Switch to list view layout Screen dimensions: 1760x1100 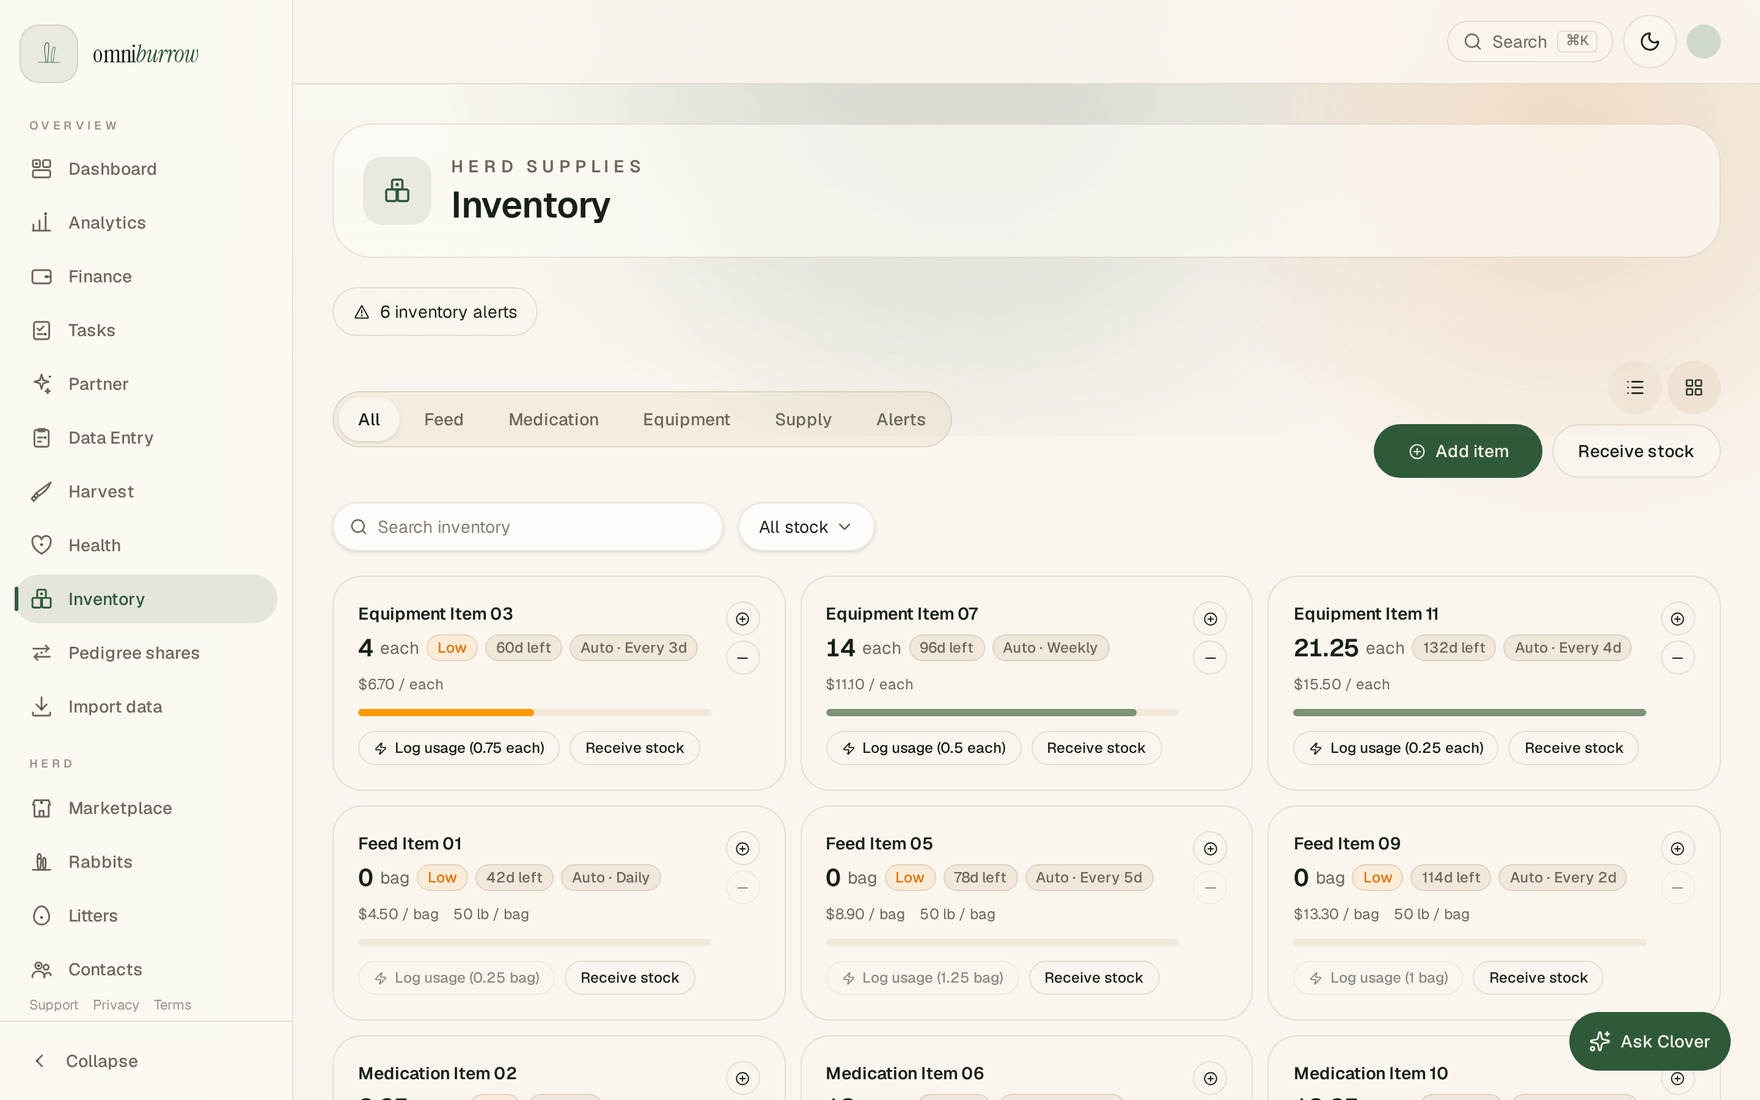tap(1636, 387)
